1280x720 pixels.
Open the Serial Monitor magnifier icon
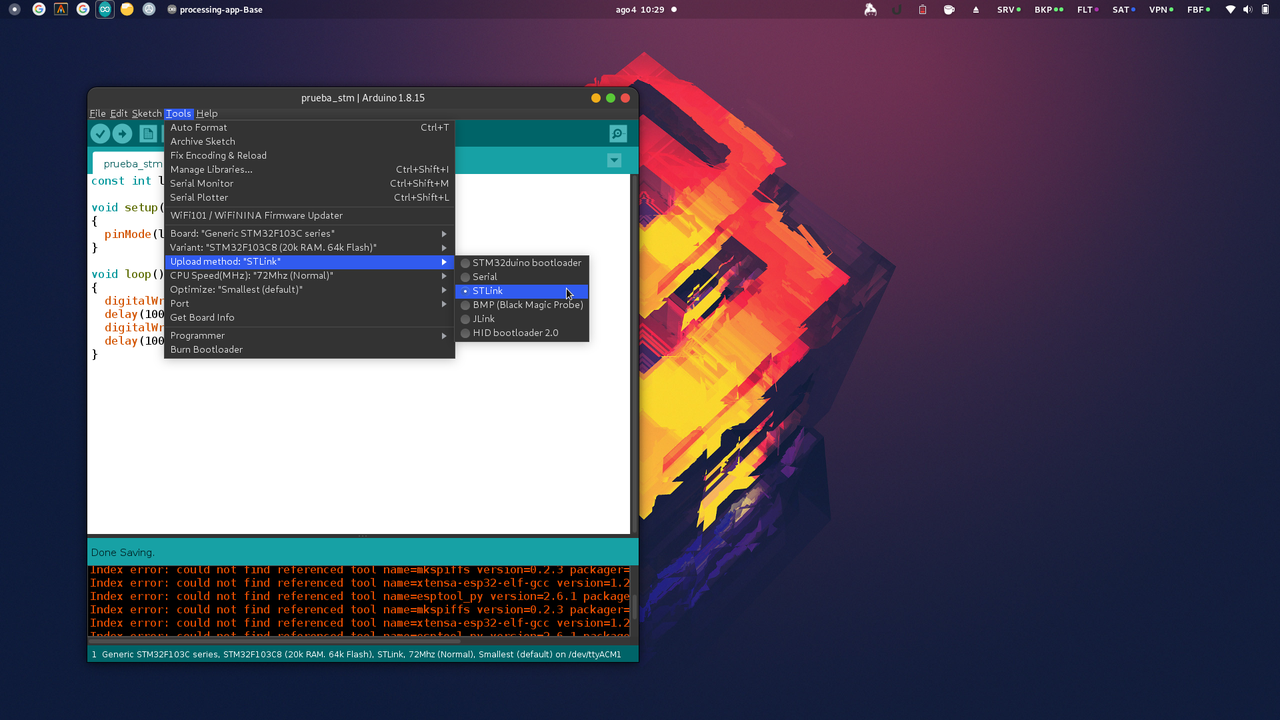[618, 134]
